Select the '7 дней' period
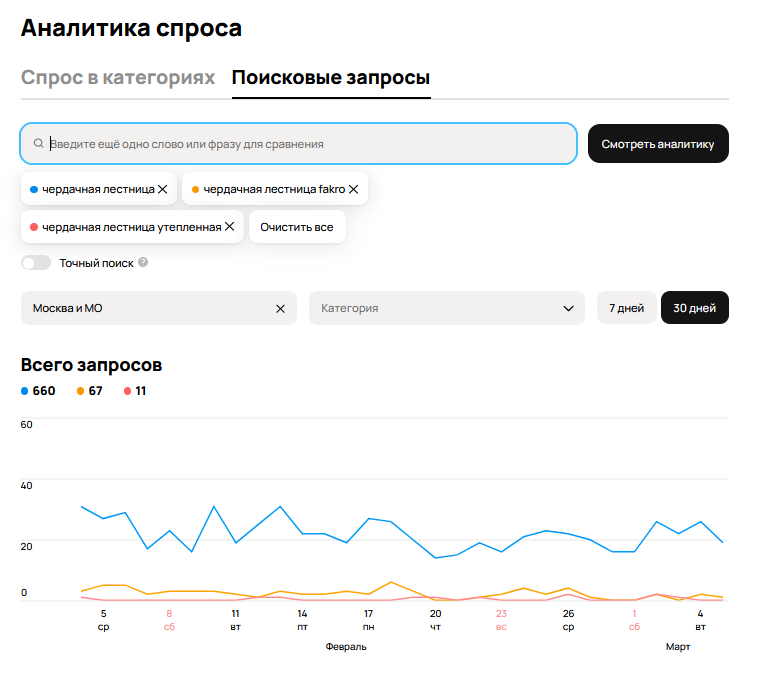The width and height of the screenshot is (763, 683). tap(627, 309)
